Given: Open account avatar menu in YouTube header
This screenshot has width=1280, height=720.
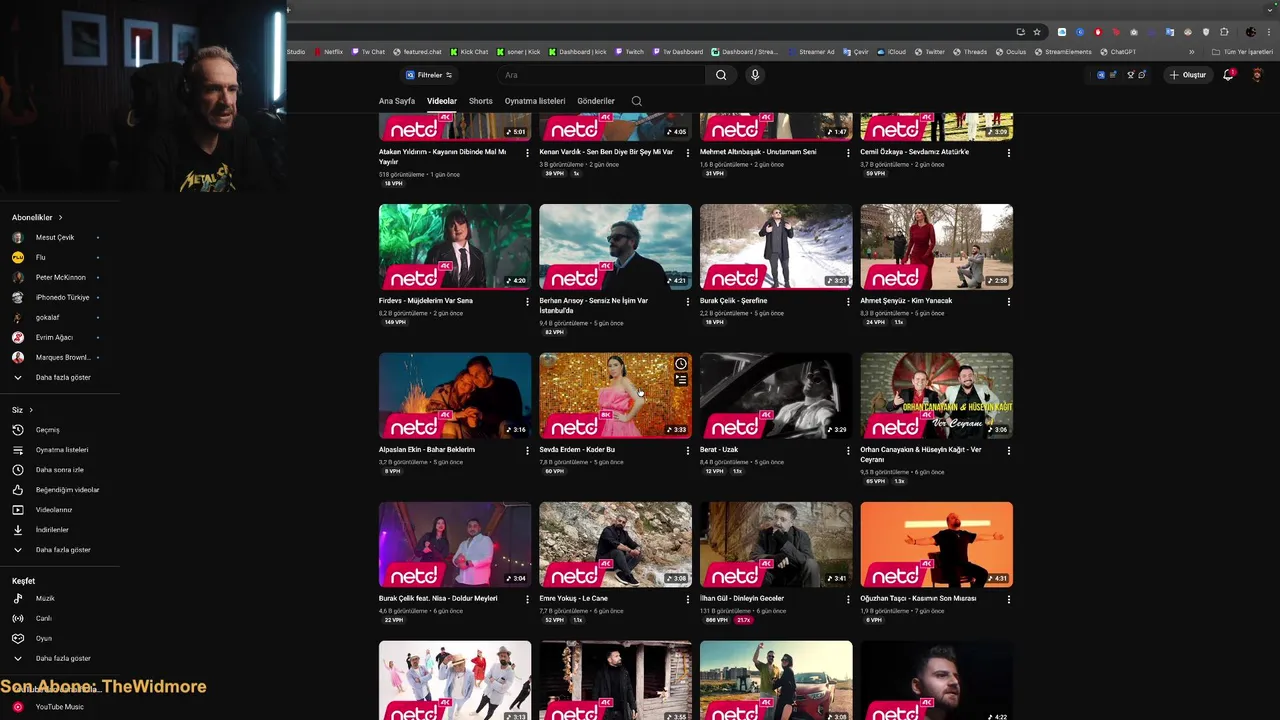Looking at the screenshot, I should pyautogui.click(x=1258, y=75).
